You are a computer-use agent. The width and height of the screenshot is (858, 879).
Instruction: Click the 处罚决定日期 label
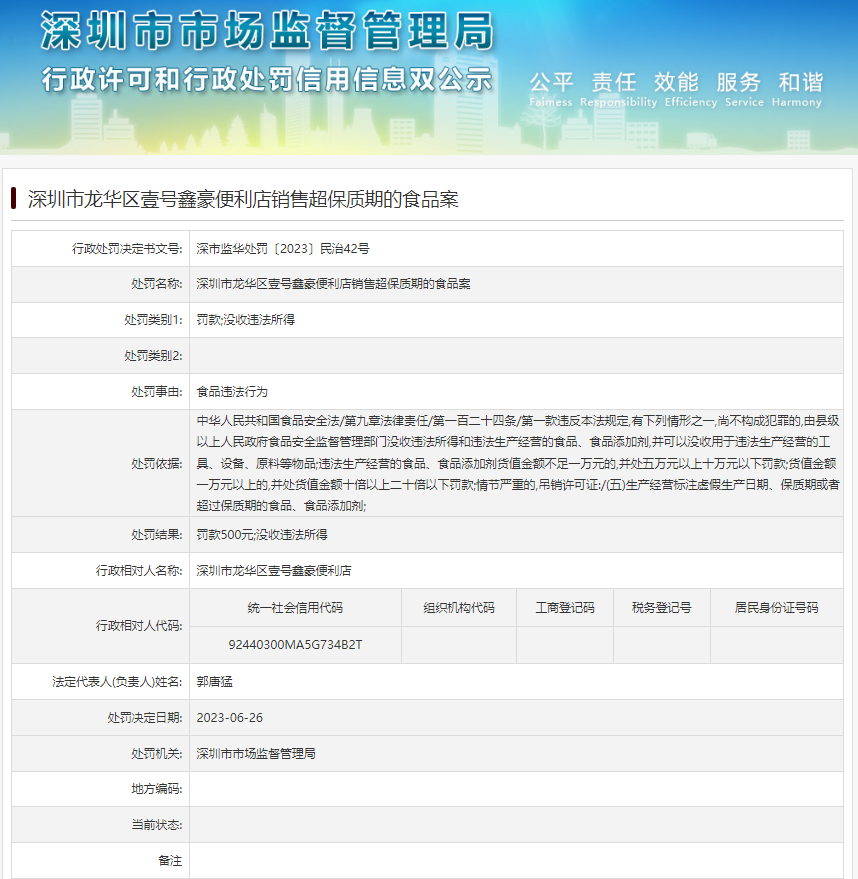point(145,718)
